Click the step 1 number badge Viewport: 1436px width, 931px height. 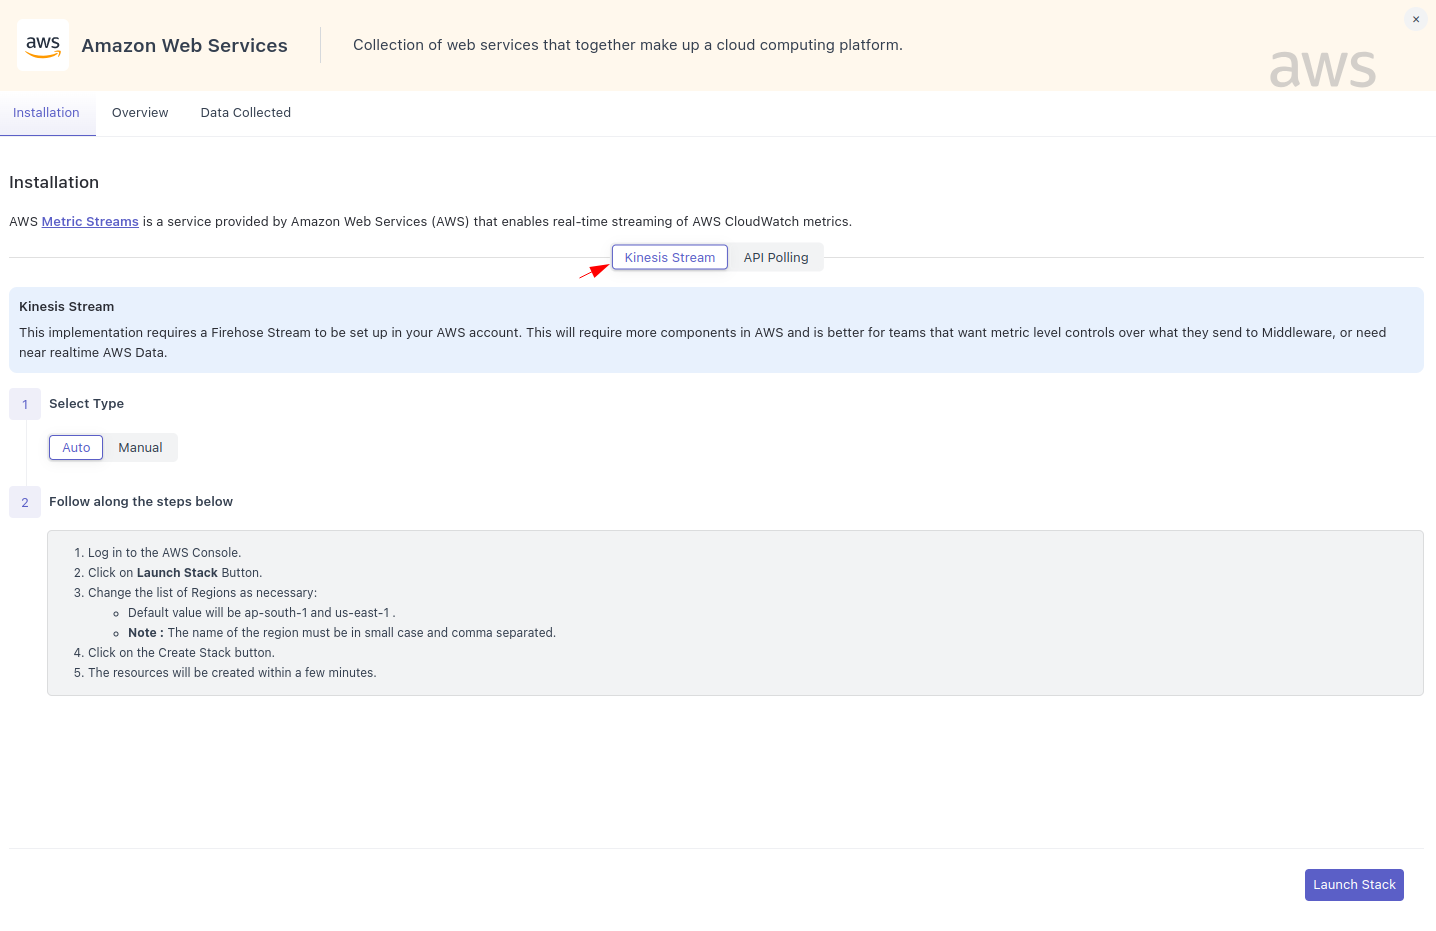pos(25,404)
